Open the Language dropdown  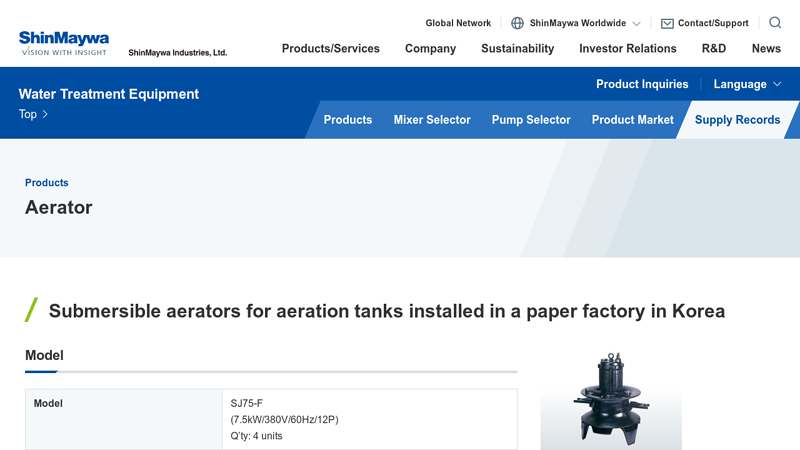click(747, 84)
